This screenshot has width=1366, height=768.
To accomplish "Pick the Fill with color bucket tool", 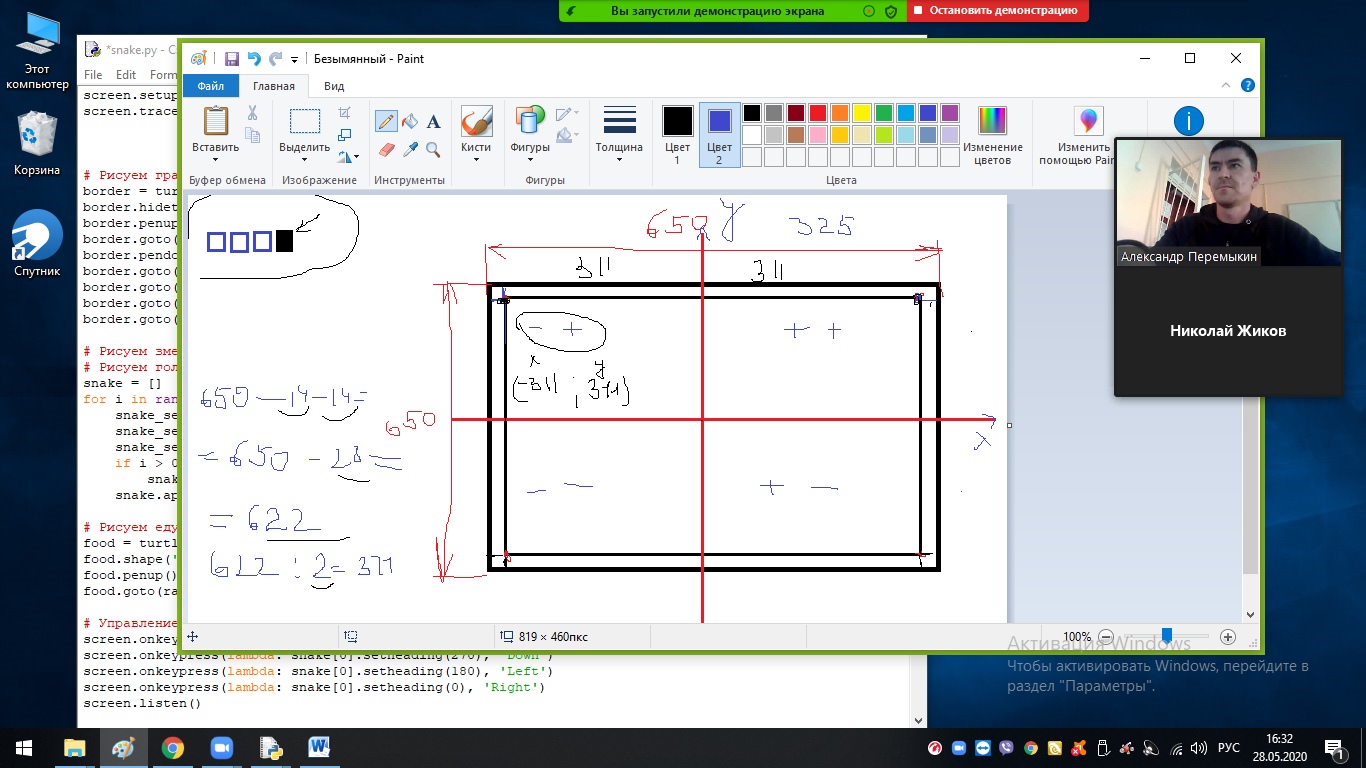I will (409, 121).
